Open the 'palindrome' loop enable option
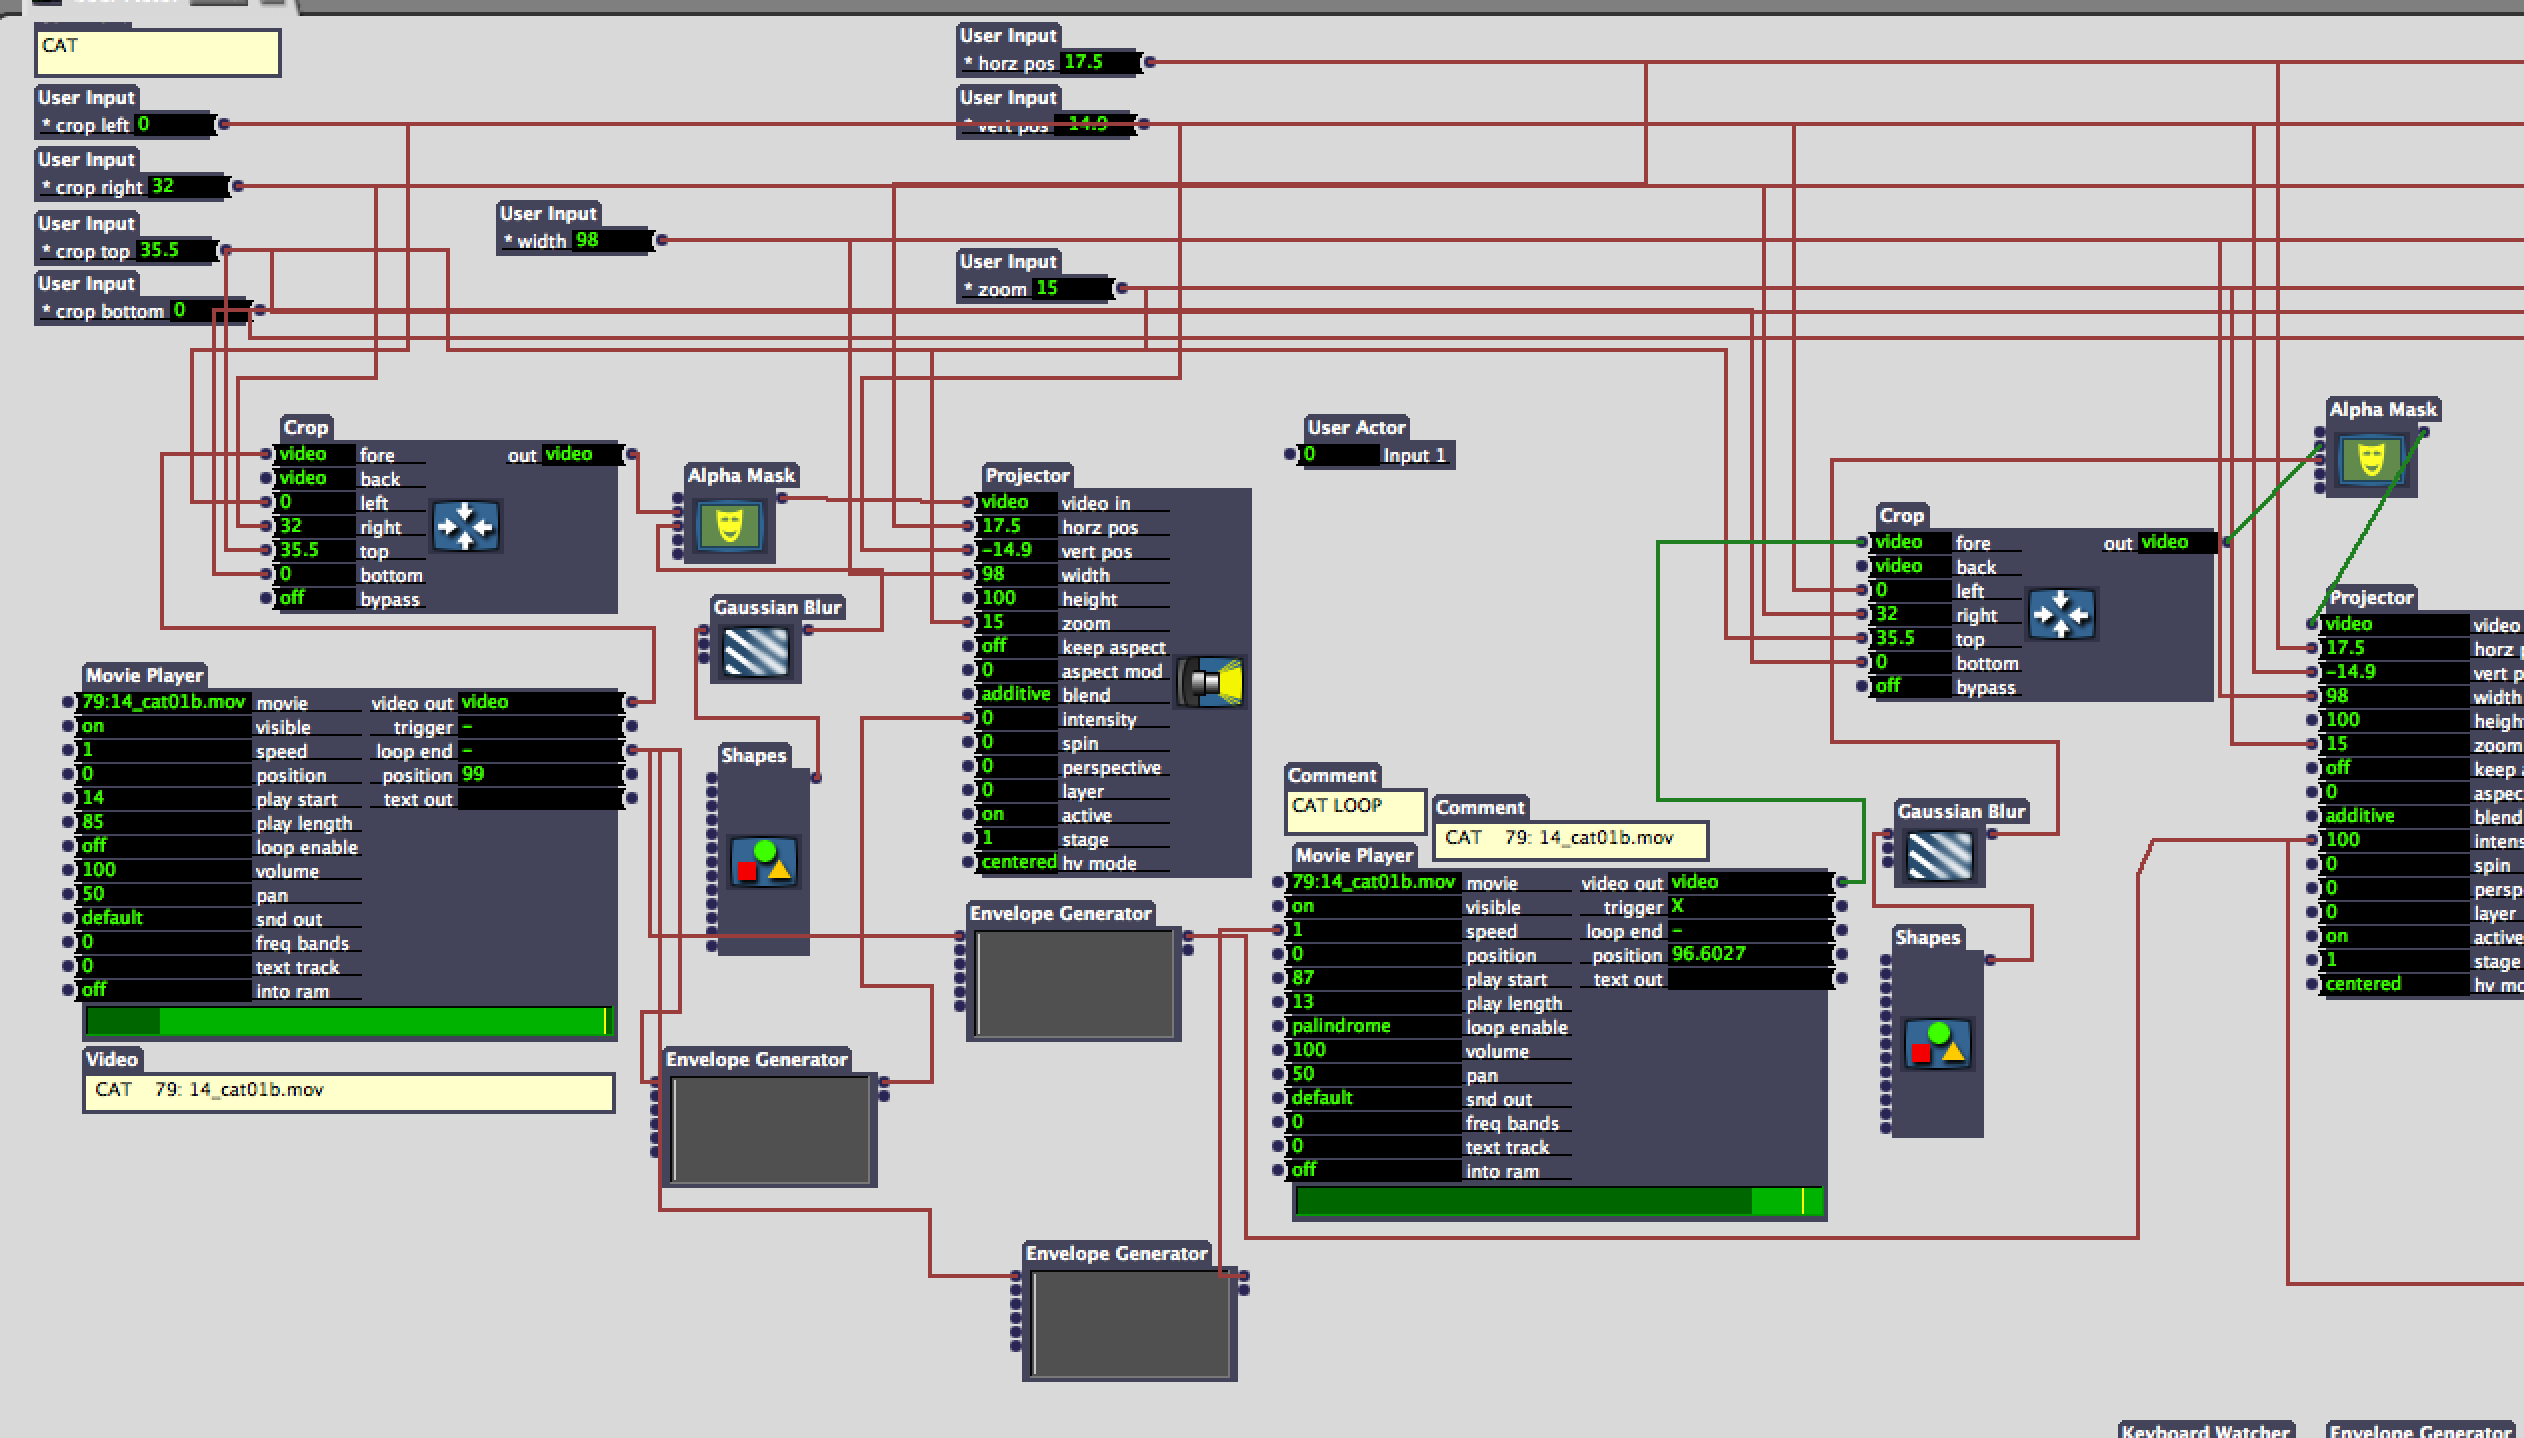Viewport: 2524px width, 1438px height. (1375, 1026)
